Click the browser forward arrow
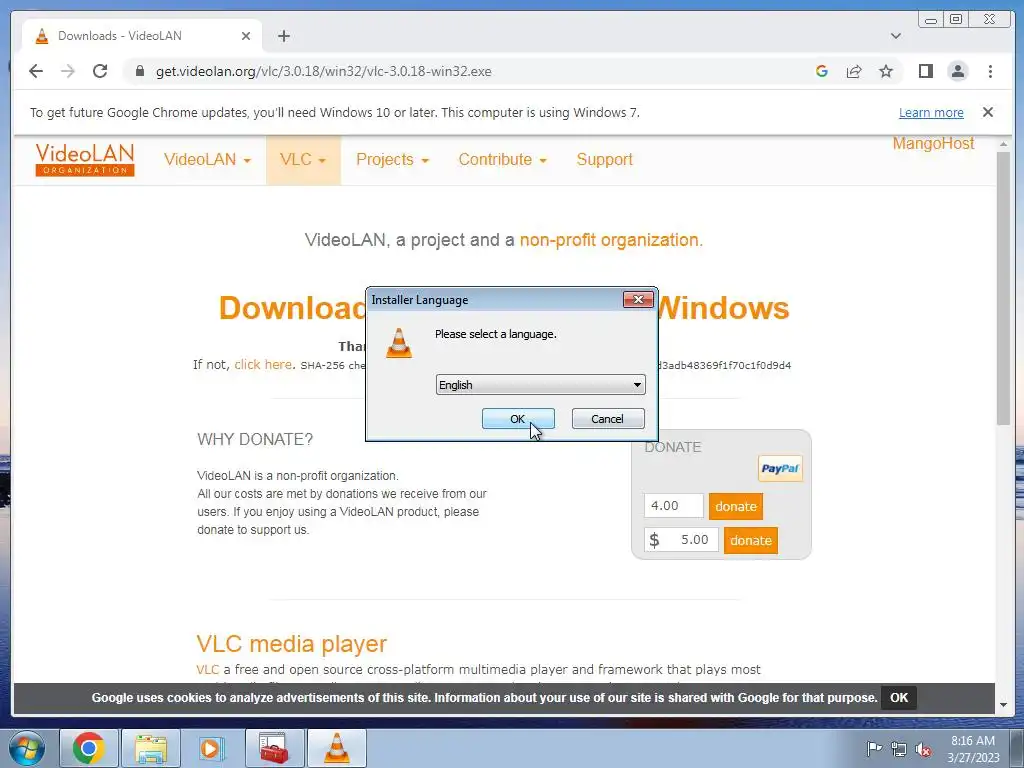 pos(68,71)
